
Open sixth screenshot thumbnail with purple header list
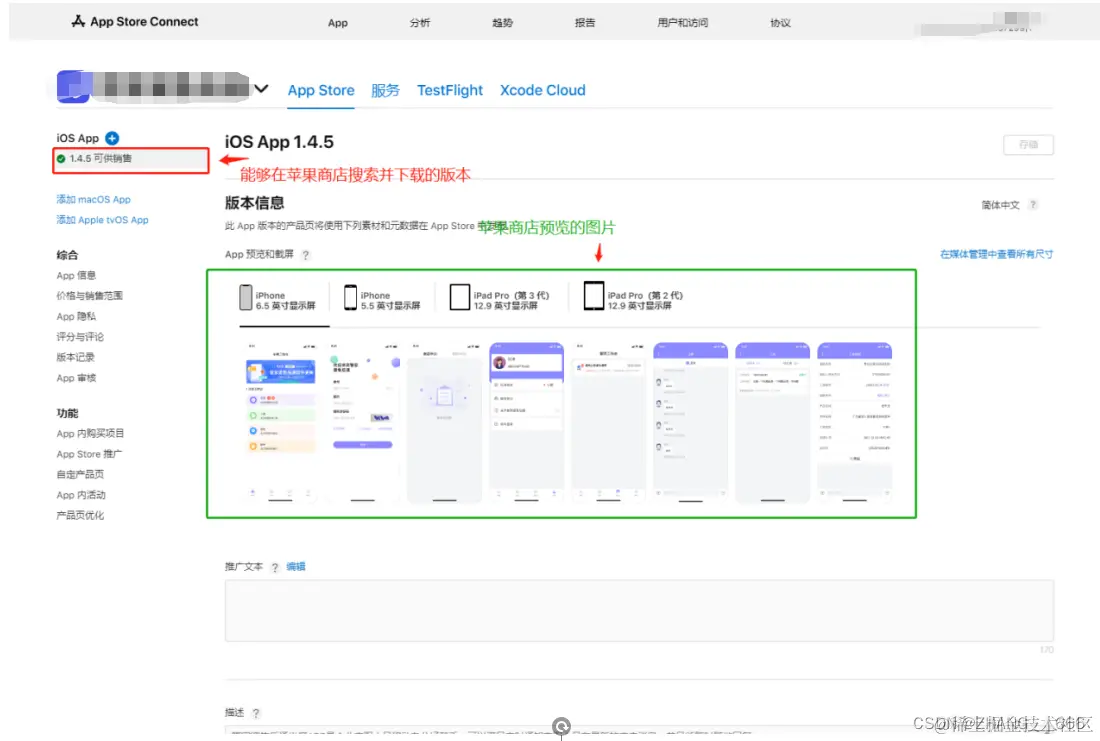(690, 422)
